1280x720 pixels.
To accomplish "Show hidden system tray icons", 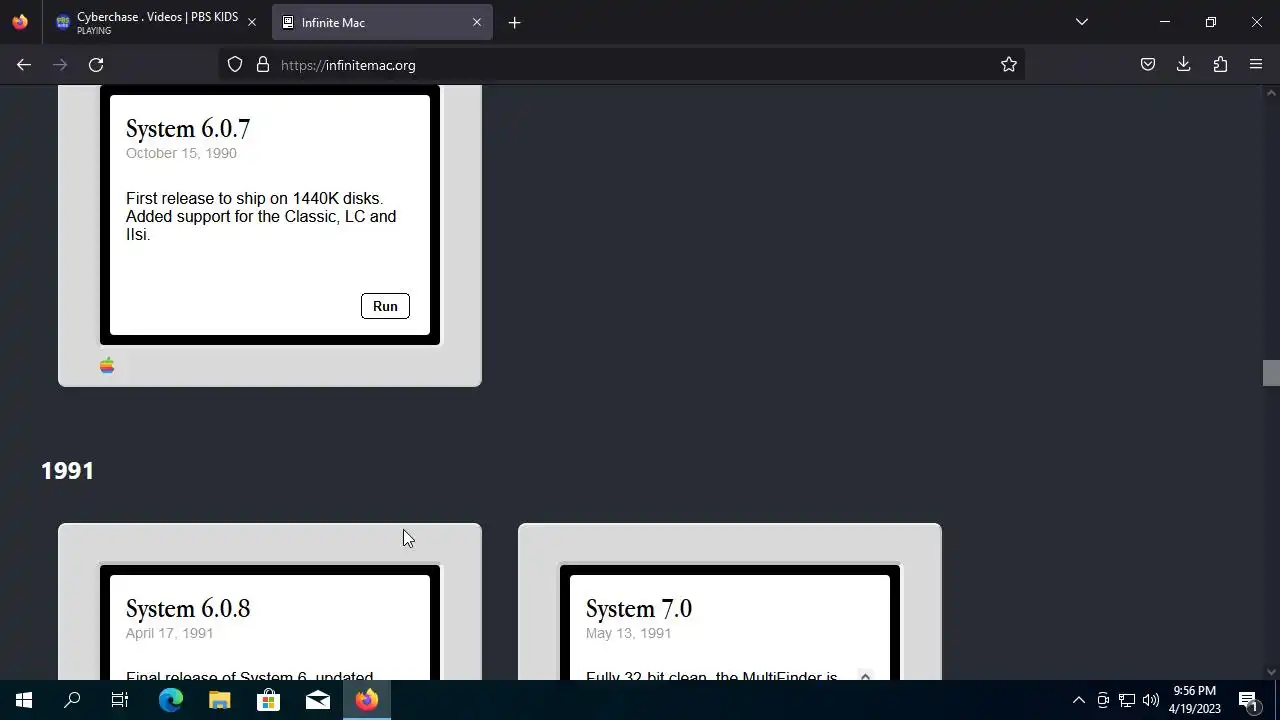I will click(1078, 700).
